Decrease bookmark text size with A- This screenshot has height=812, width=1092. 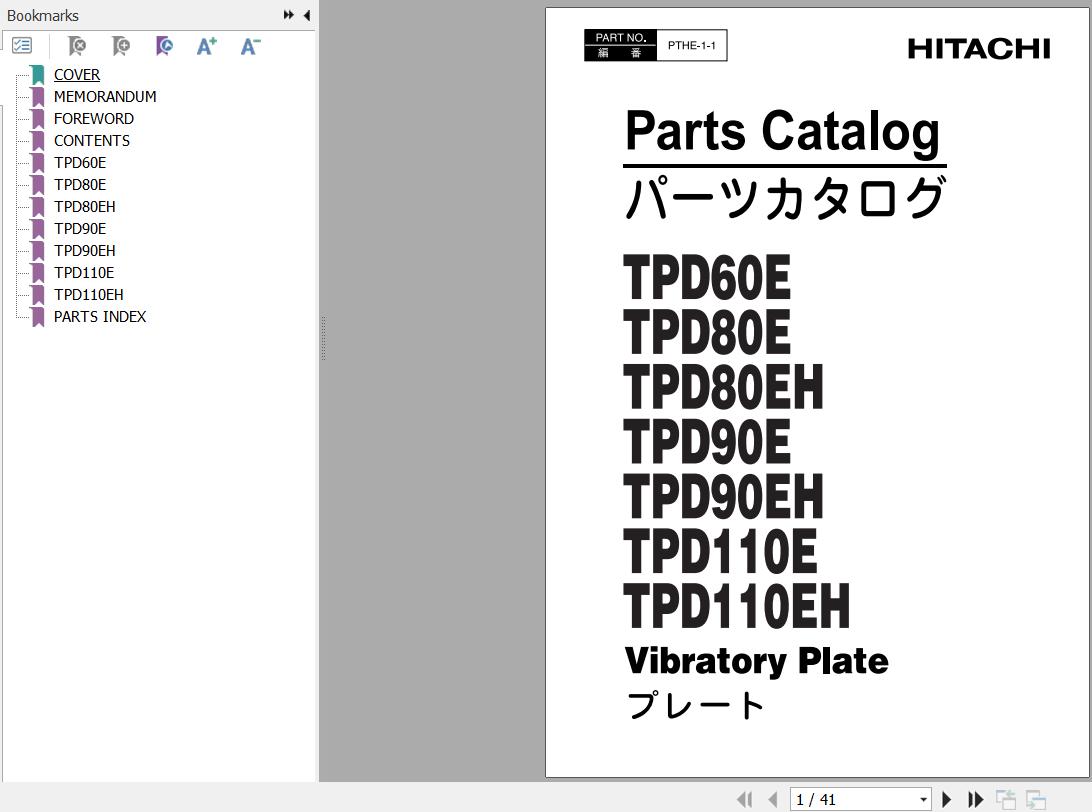250,46
